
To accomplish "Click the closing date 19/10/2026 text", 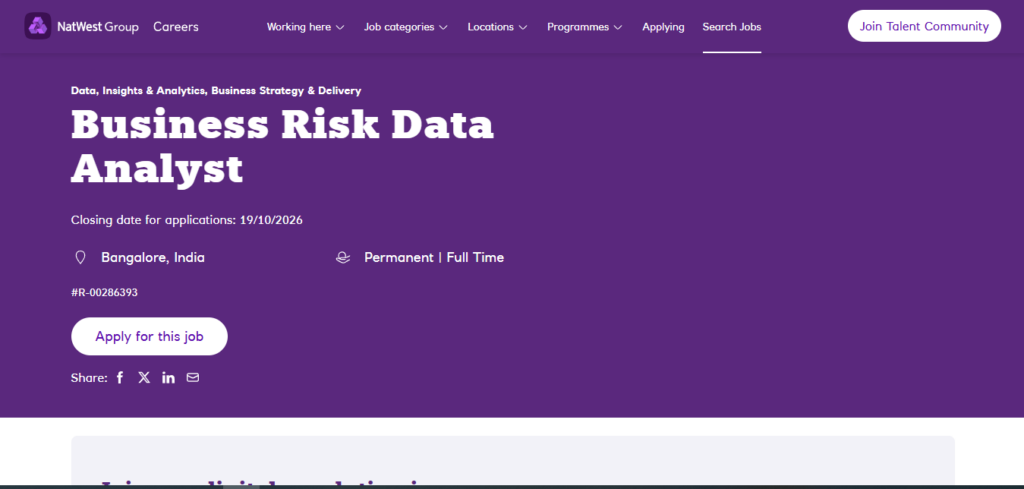I will (x=271, y=220).
